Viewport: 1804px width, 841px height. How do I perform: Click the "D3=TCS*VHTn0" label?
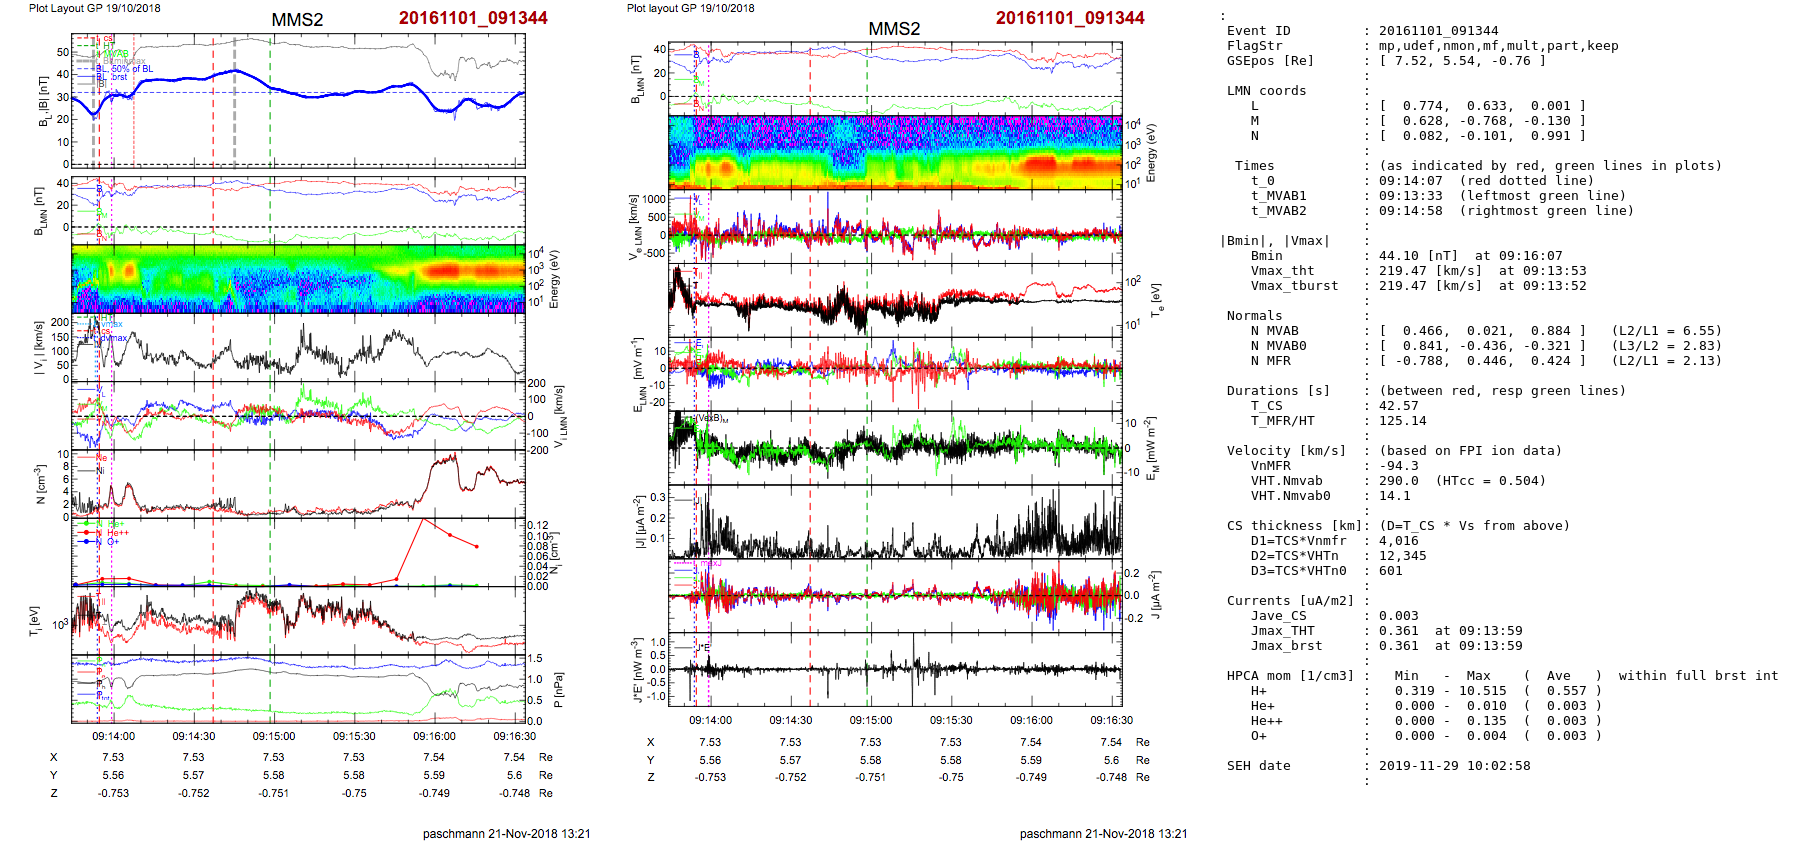tap(1299, 571)
